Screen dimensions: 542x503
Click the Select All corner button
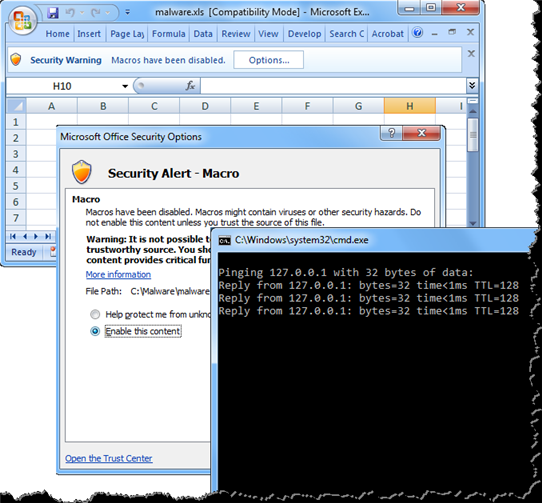click(16, 106)
